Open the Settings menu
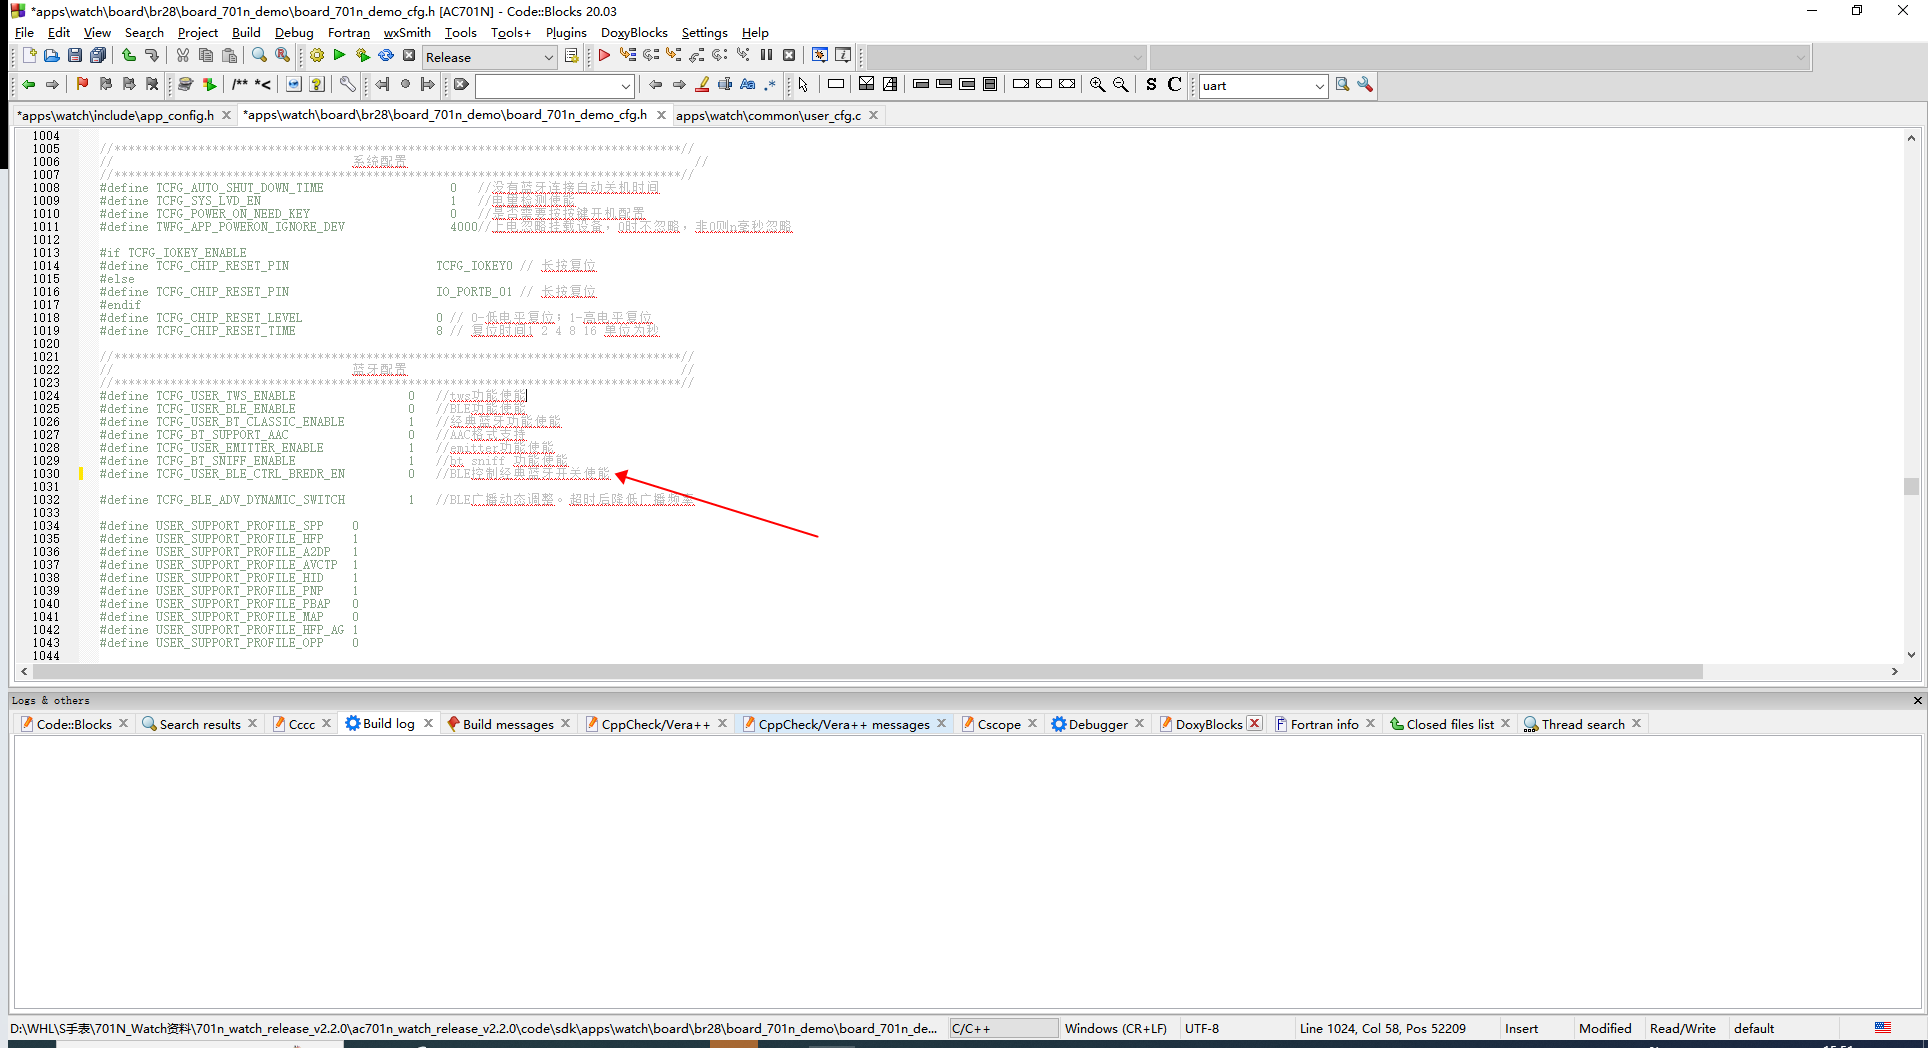Viewport: 1928px width, 1048px height. (704, 33)
